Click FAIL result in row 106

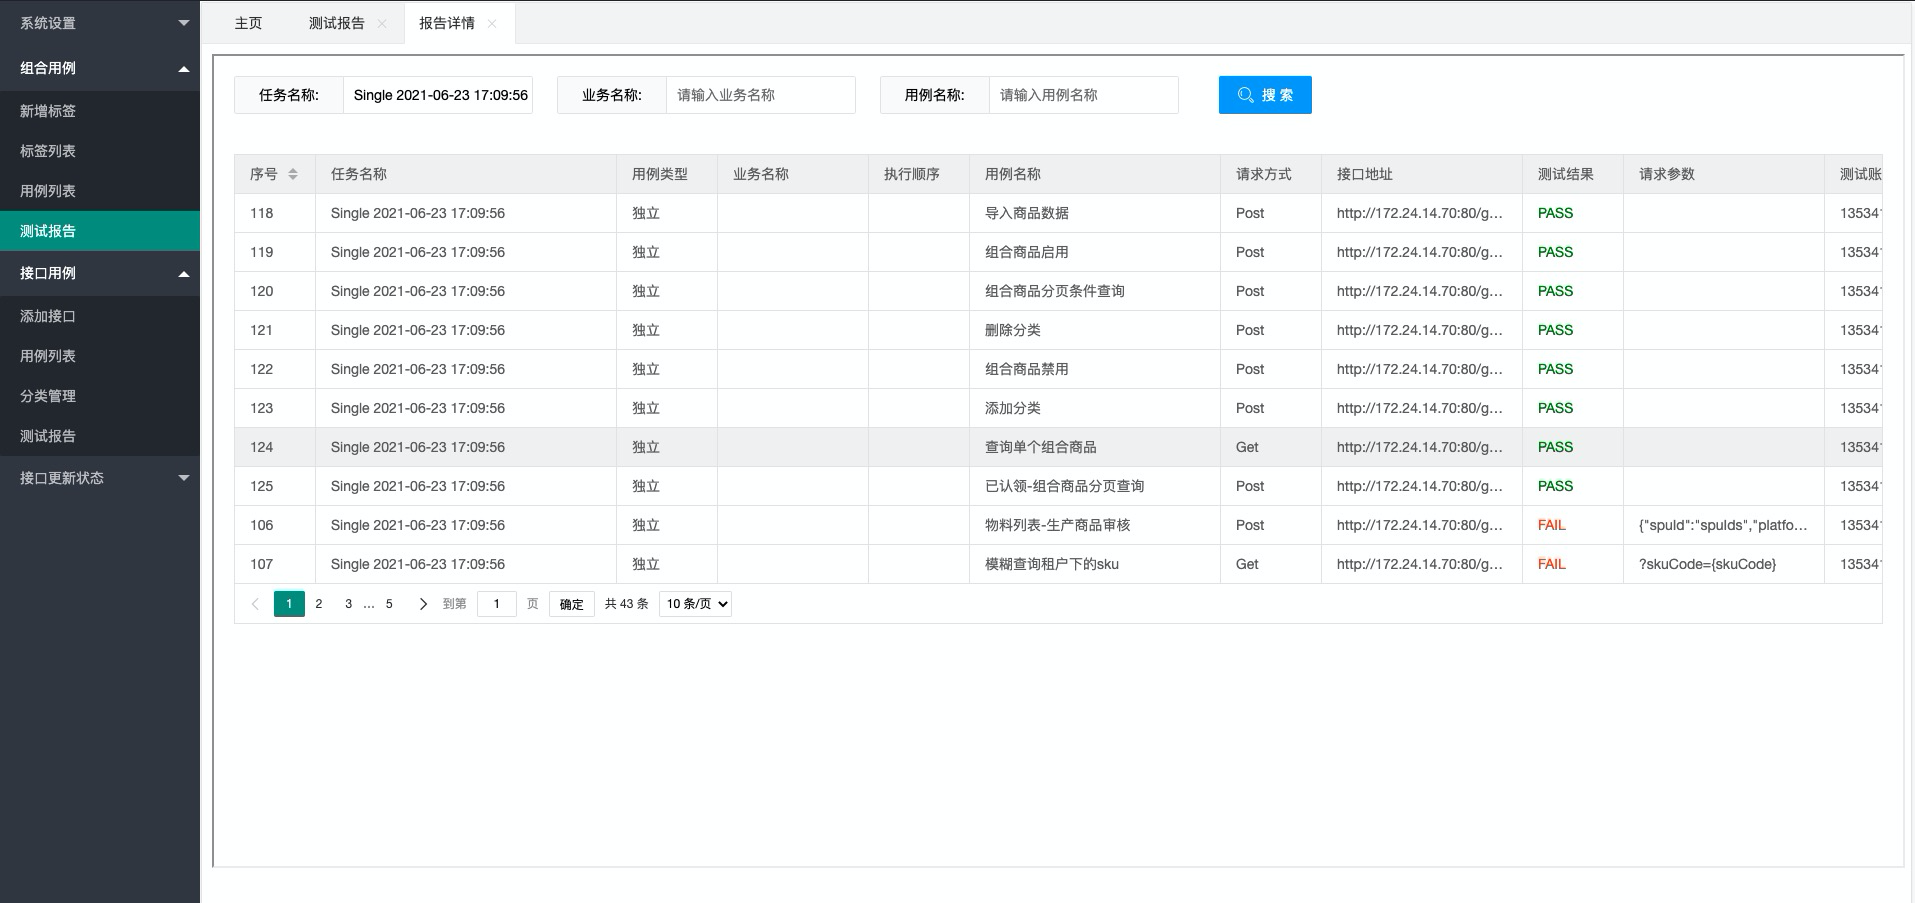(x=1551, y=525)
